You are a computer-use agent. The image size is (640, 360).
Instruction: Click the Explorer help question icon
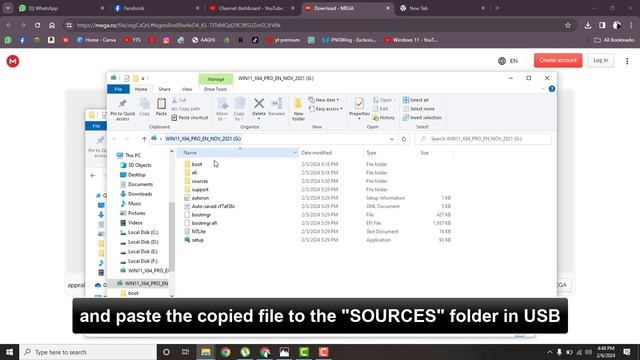tap(552, 89)
